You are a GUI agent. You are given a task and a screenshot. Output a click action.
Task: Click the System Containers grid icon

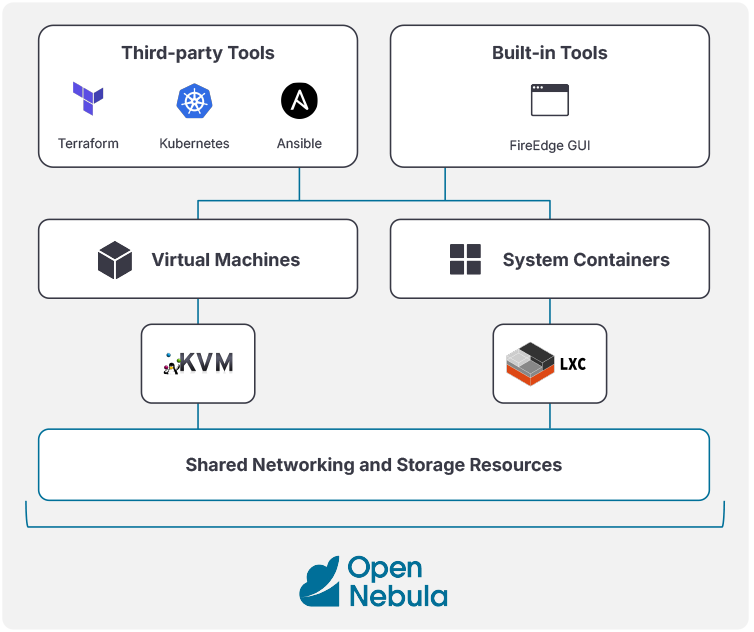tap(465, 259)
